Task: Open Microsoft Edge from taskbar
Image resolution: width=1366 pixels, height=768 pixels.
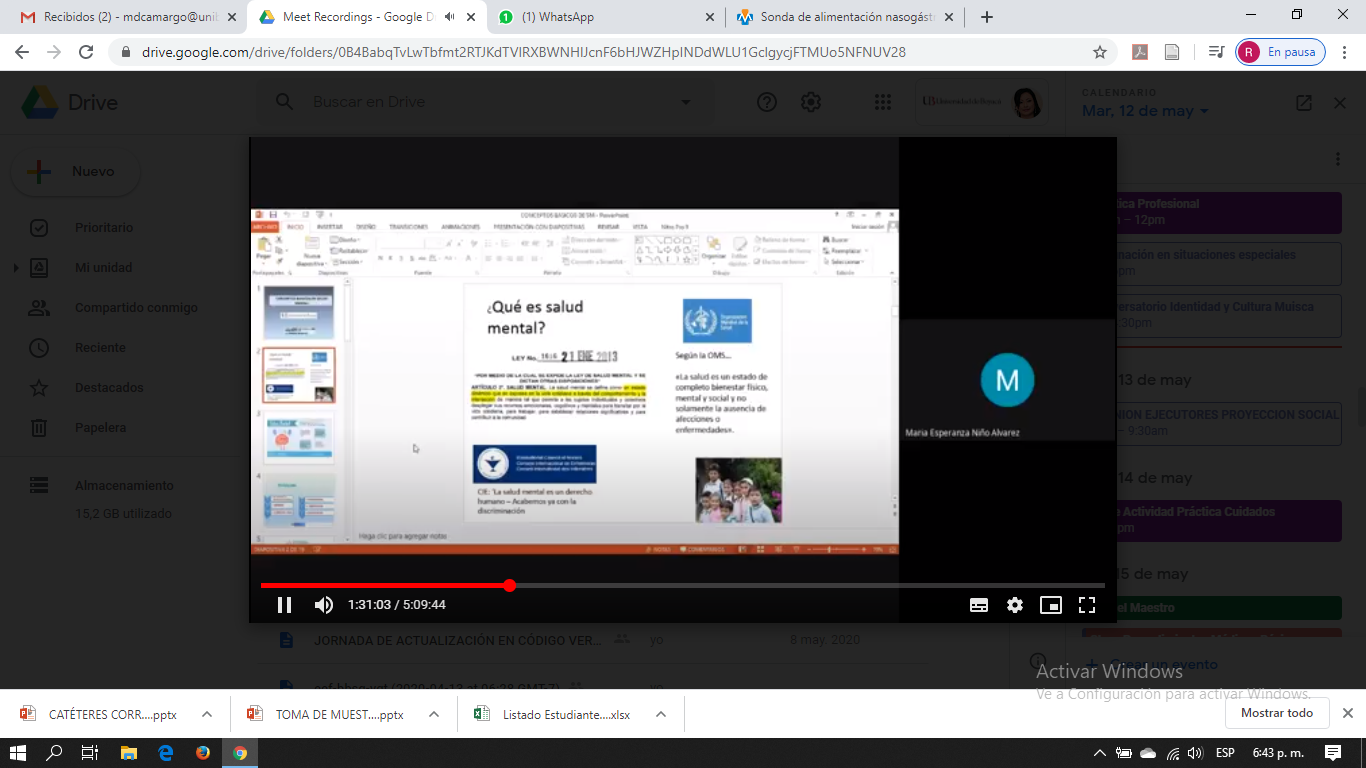Action: point(165,752)
